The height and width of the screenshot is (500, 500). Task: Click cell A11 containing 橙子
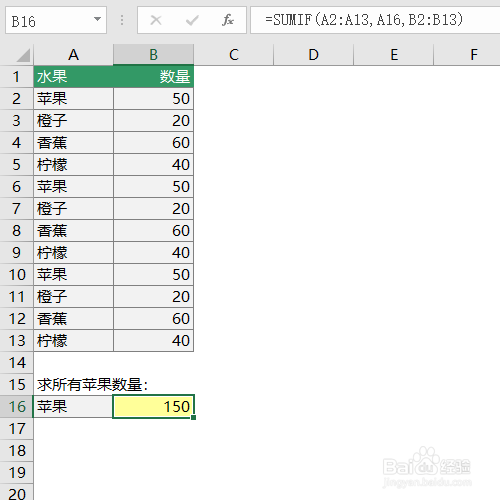pos(73,297)
